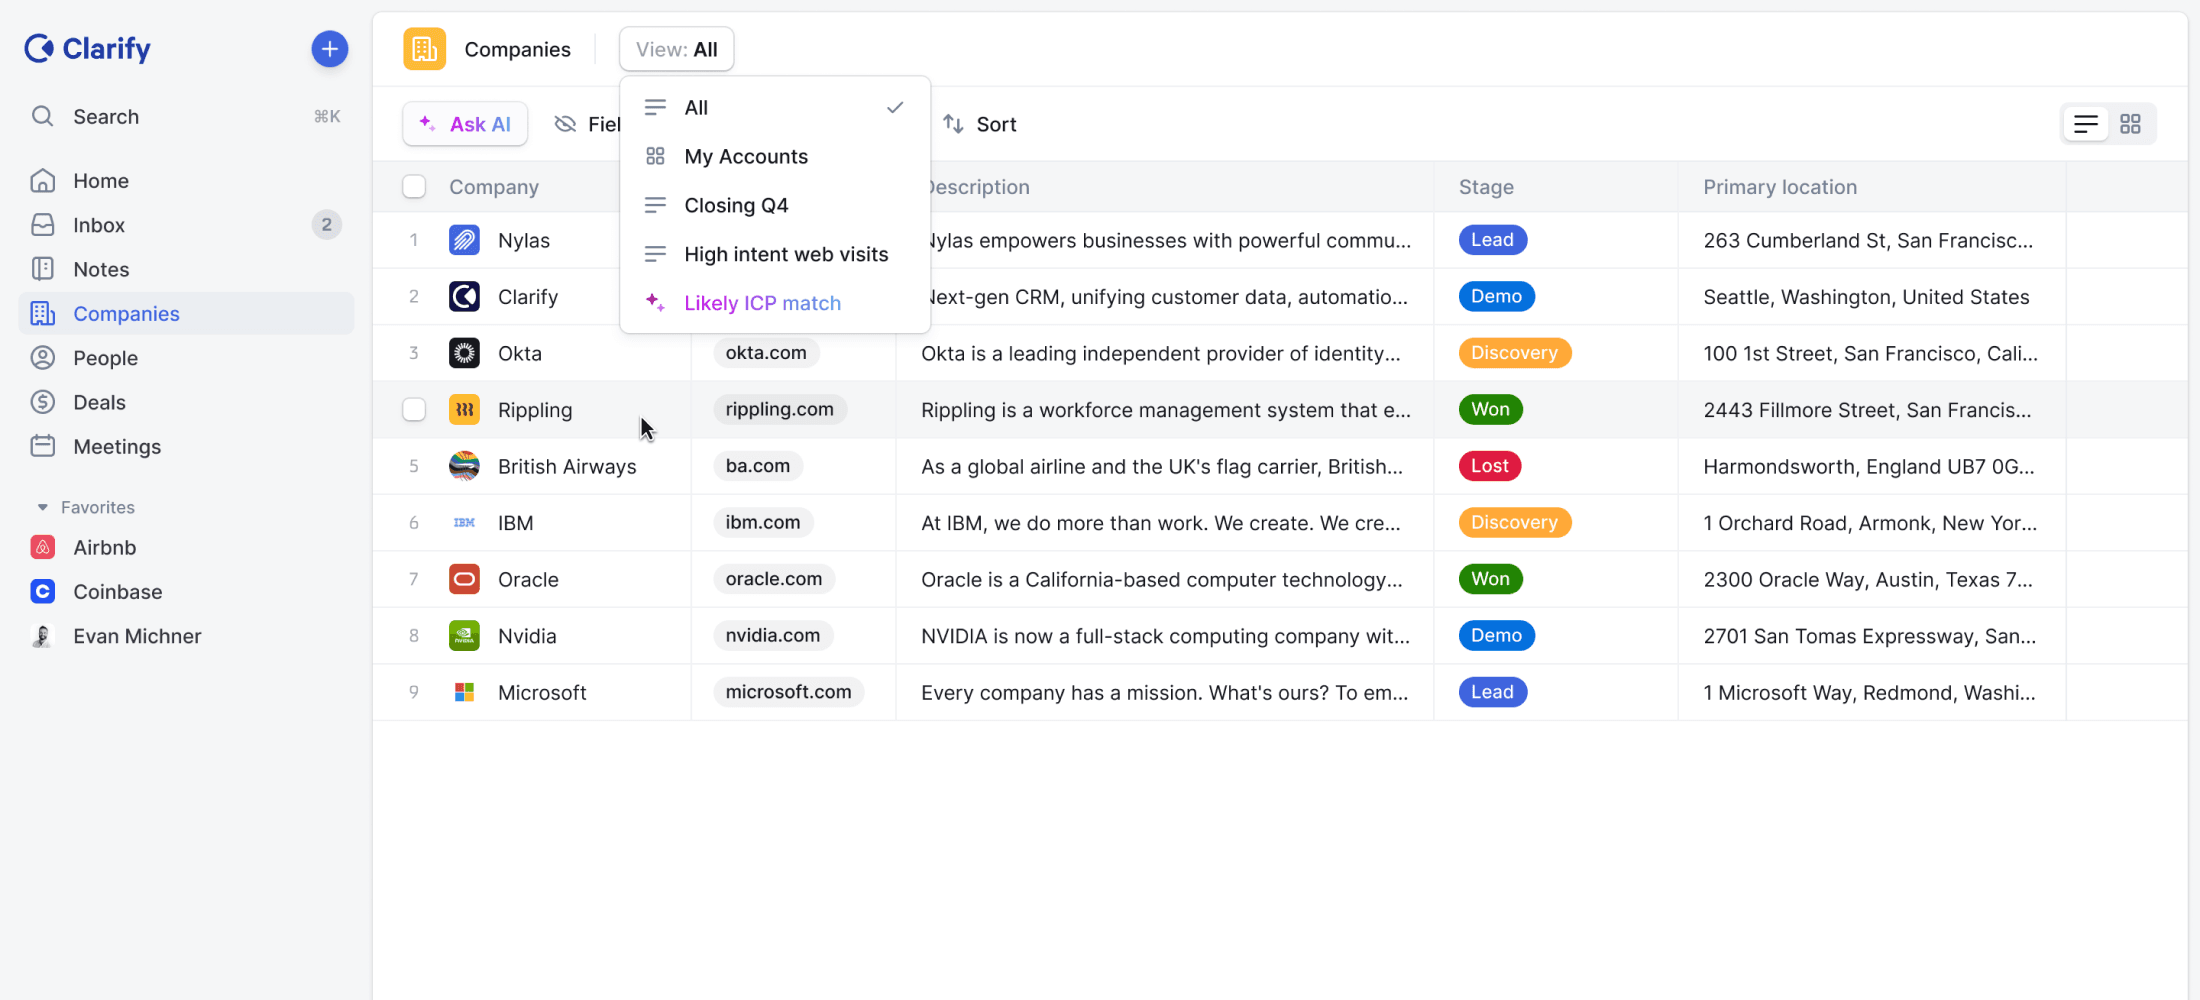Navigate to Deals

point(186,402)
